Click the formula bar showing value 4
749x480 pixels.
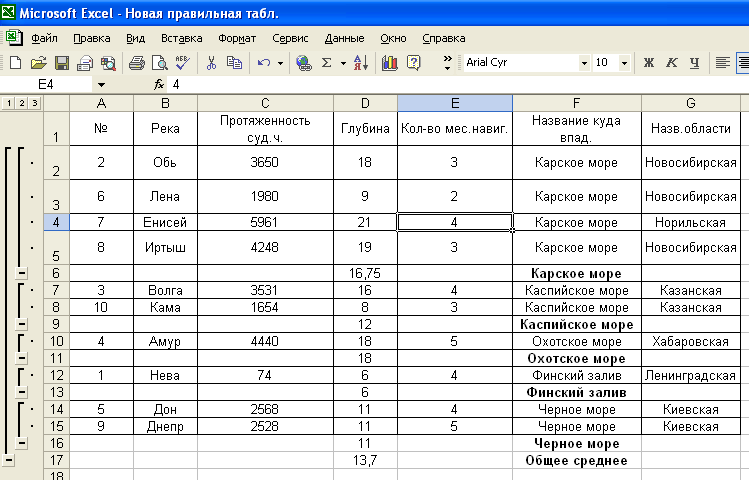point(459,85)
